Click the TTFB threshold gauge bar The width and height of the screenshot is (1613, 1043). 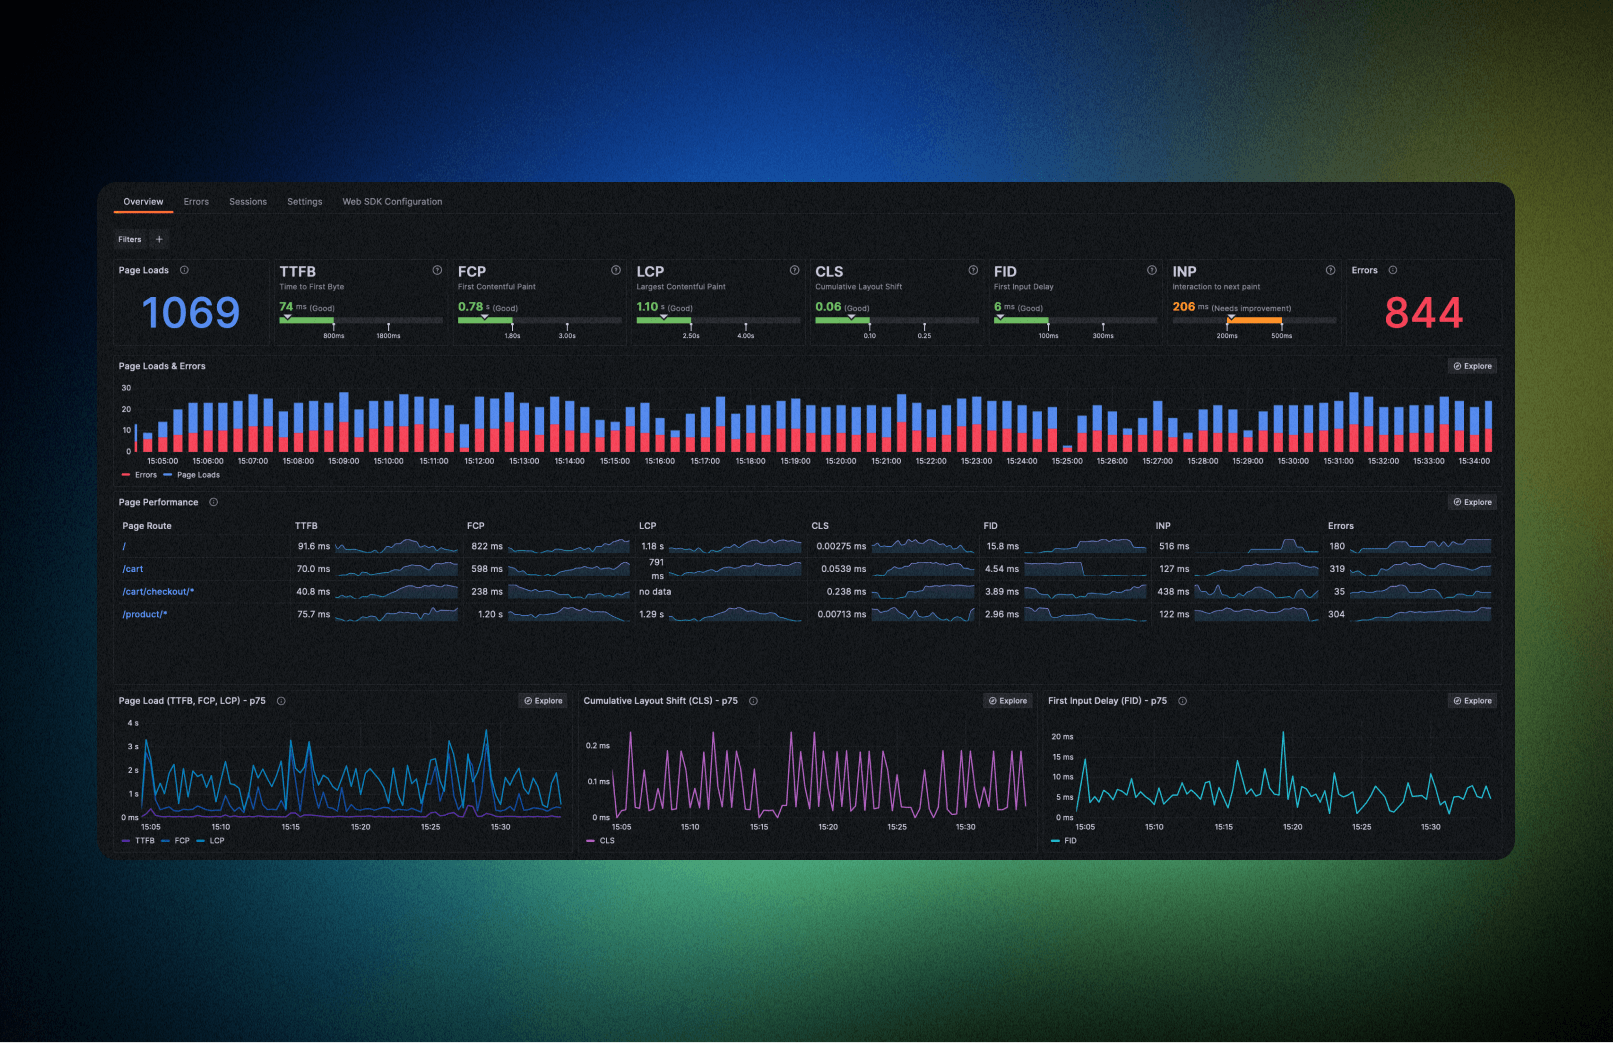pyautogui.click(x=361, y=320)
